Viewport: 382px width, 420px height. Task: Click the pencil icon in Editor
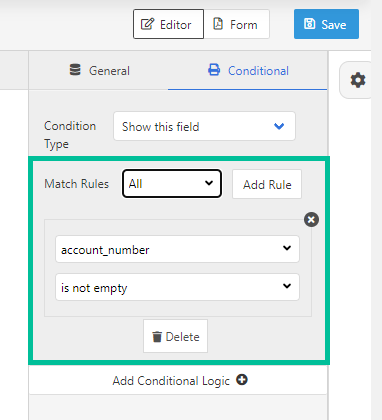pos(147,24)
